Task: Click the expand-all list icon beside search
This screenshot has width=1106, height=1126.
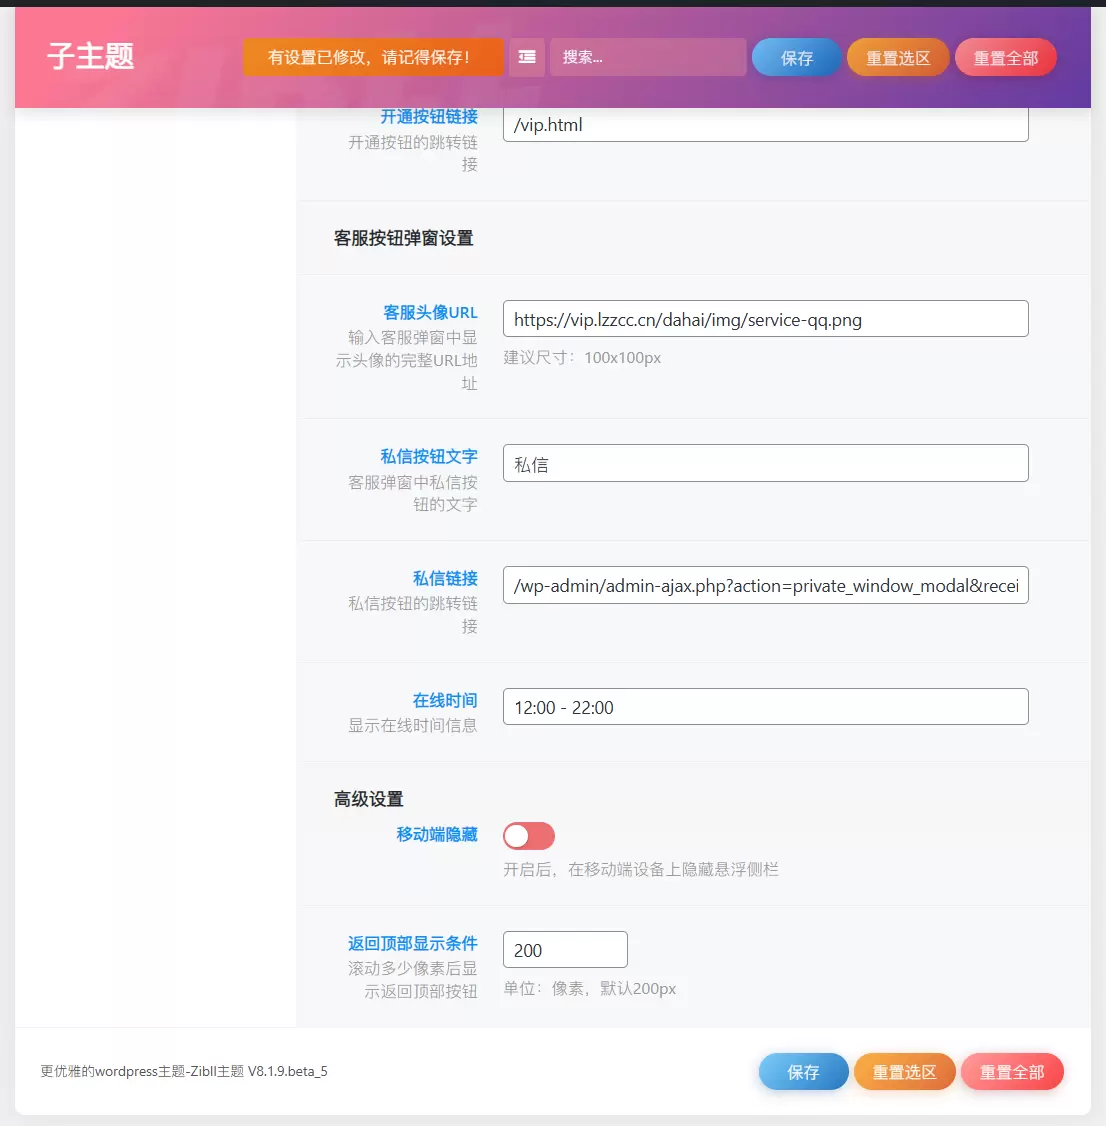Action: pos(527,57)
